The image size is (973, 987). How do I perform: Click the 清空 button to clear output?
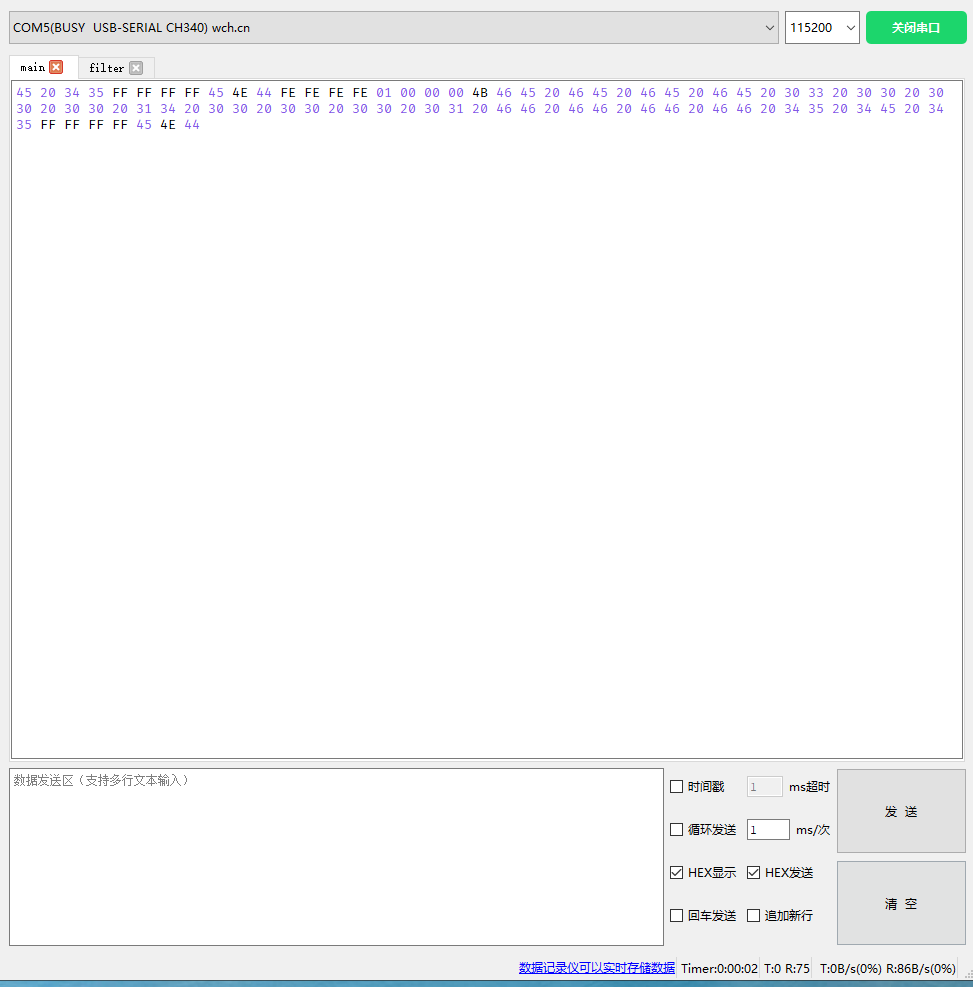900,903
